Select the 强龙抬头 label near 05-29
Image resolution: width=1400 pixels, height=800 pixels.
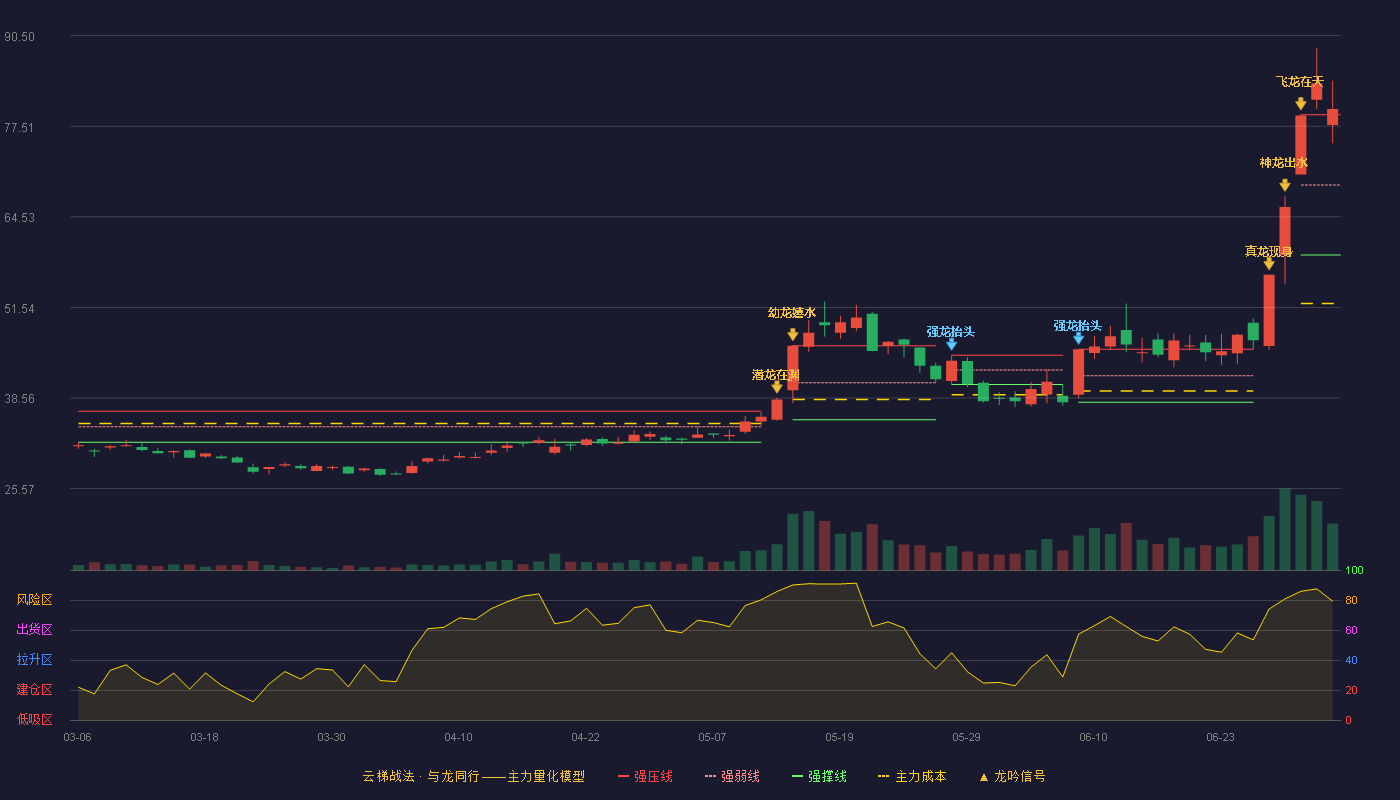click(950, 331)
